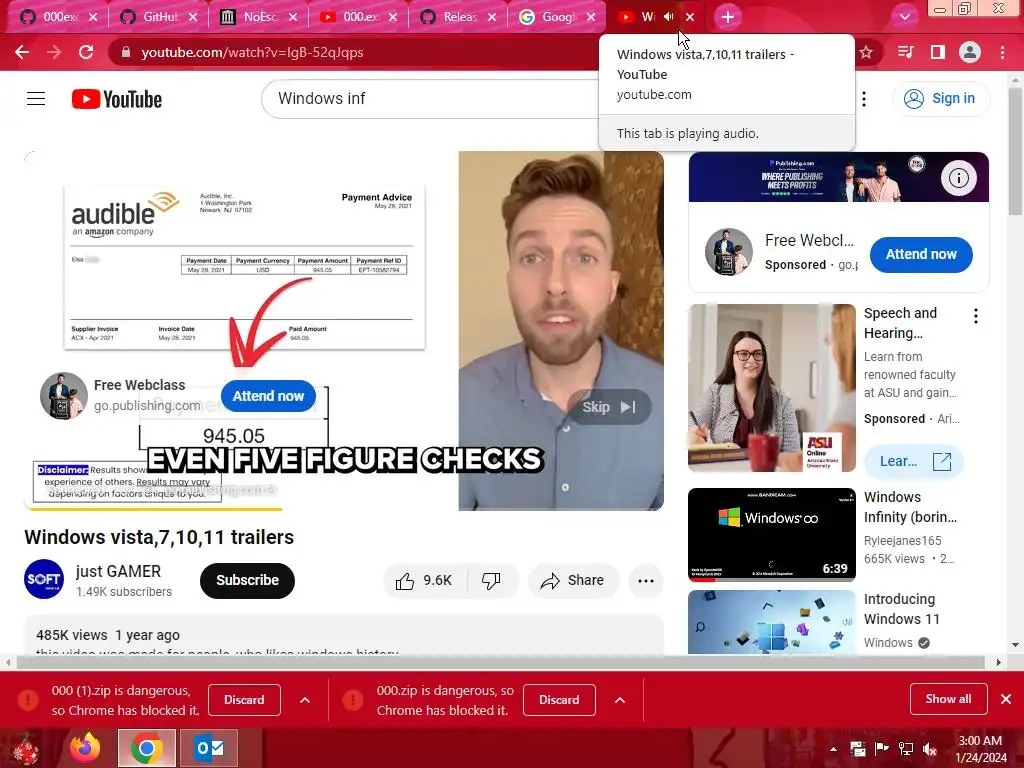Open the just GAMER channel name link

(x=118, y=571)
